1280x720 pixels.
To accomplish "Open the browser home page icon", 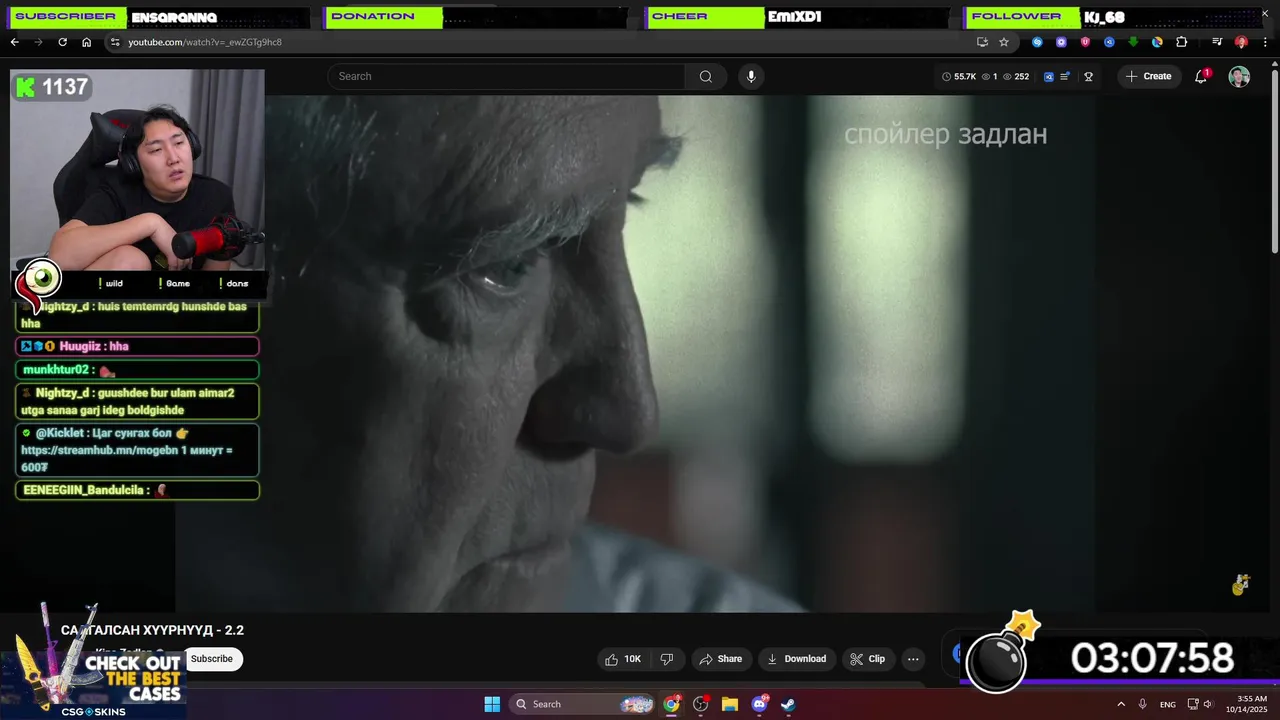I will pyautogui.click(x=86, y=42).
